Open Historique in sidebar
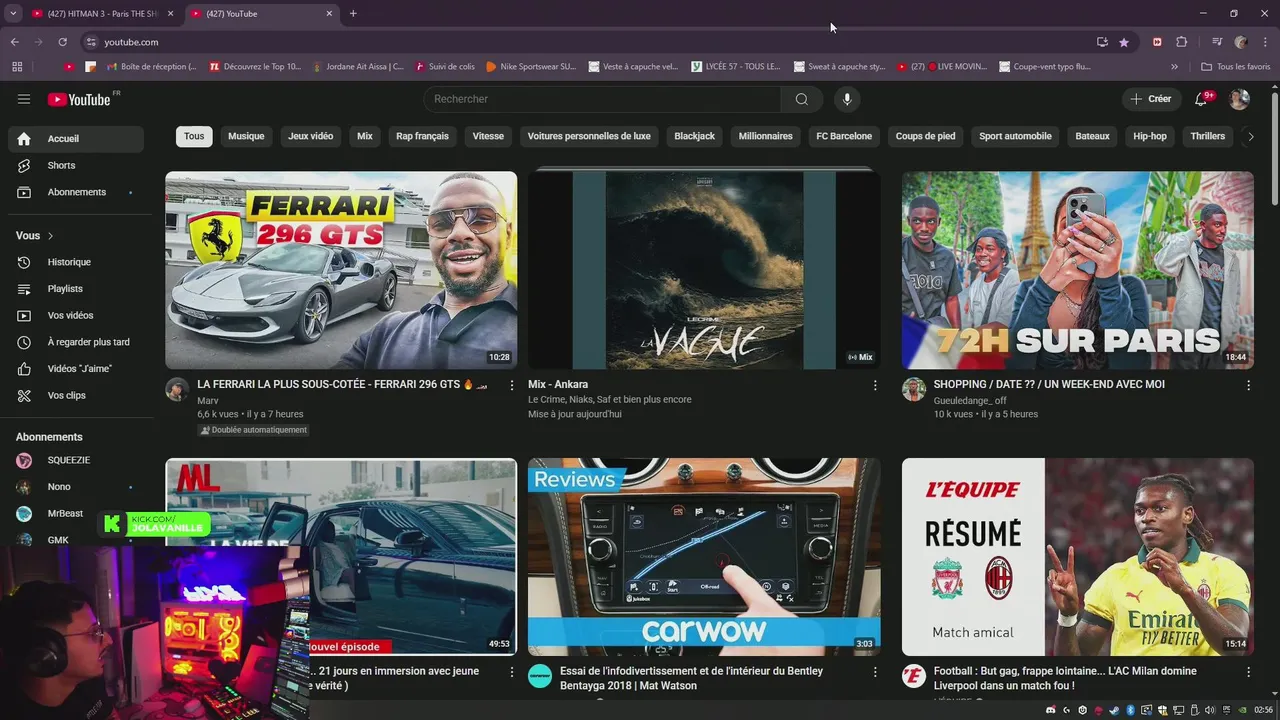Screen dimensions: 1280x720 coord(76,262)
